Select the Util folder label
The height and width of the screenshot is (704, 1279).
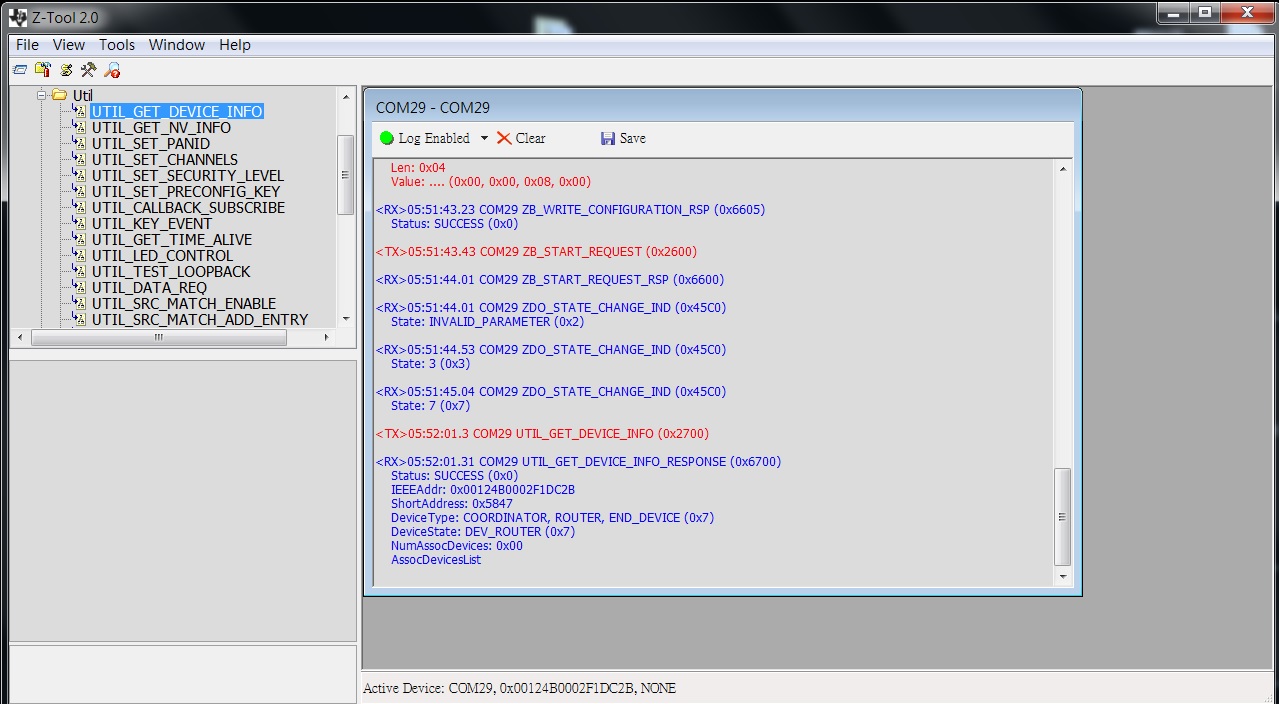(x=82, y=96)
